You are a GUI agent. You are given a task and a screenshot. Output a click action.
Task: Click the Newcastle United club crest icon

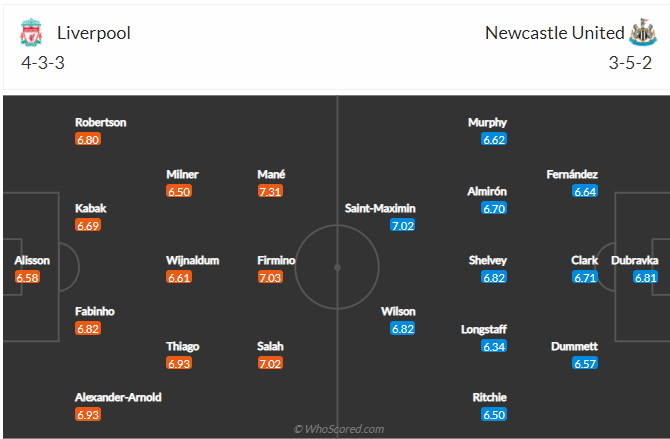click(639, 33)
